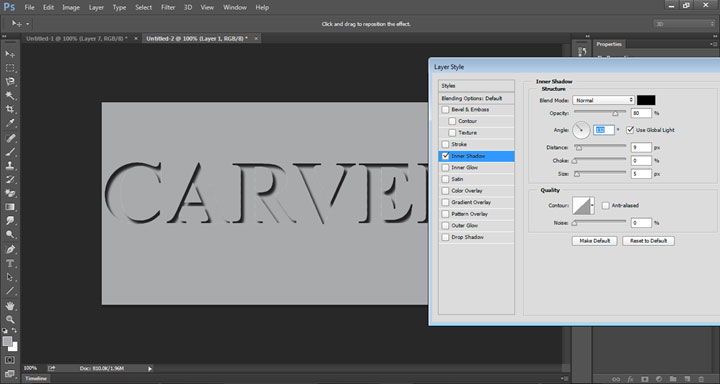This screenshot has height=384, width=720.
Task: Select the Crop tool
Action: point(10,109)
